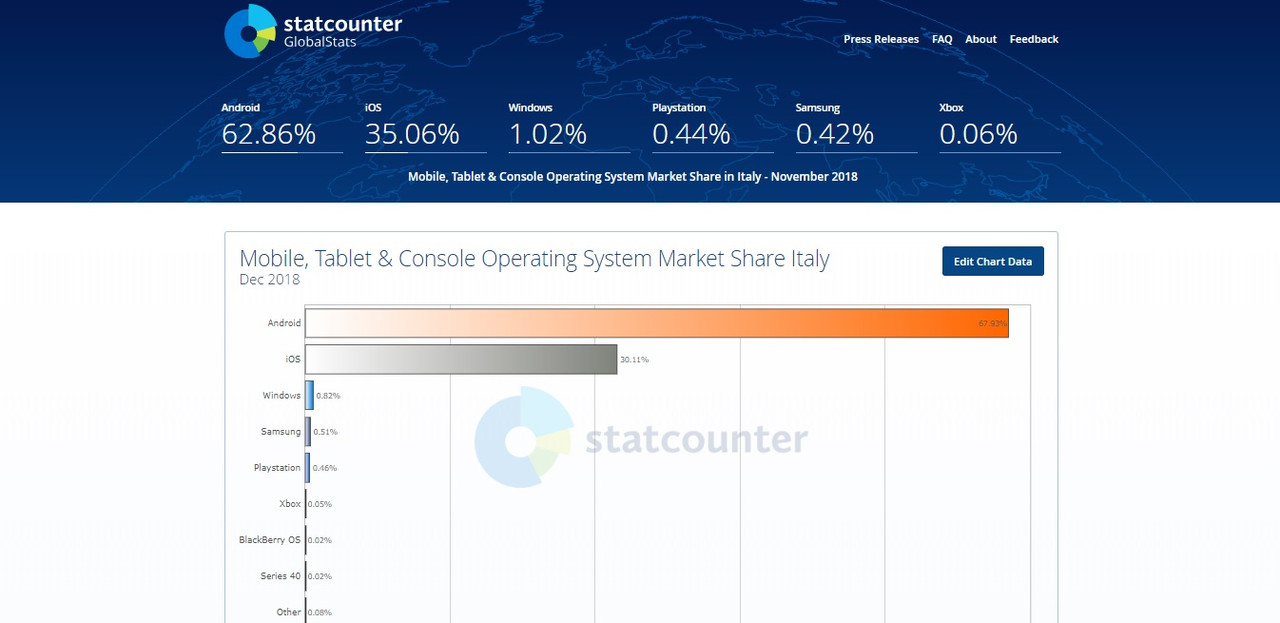Click the Android axis label
The image size is (1280, 623).
284,323
